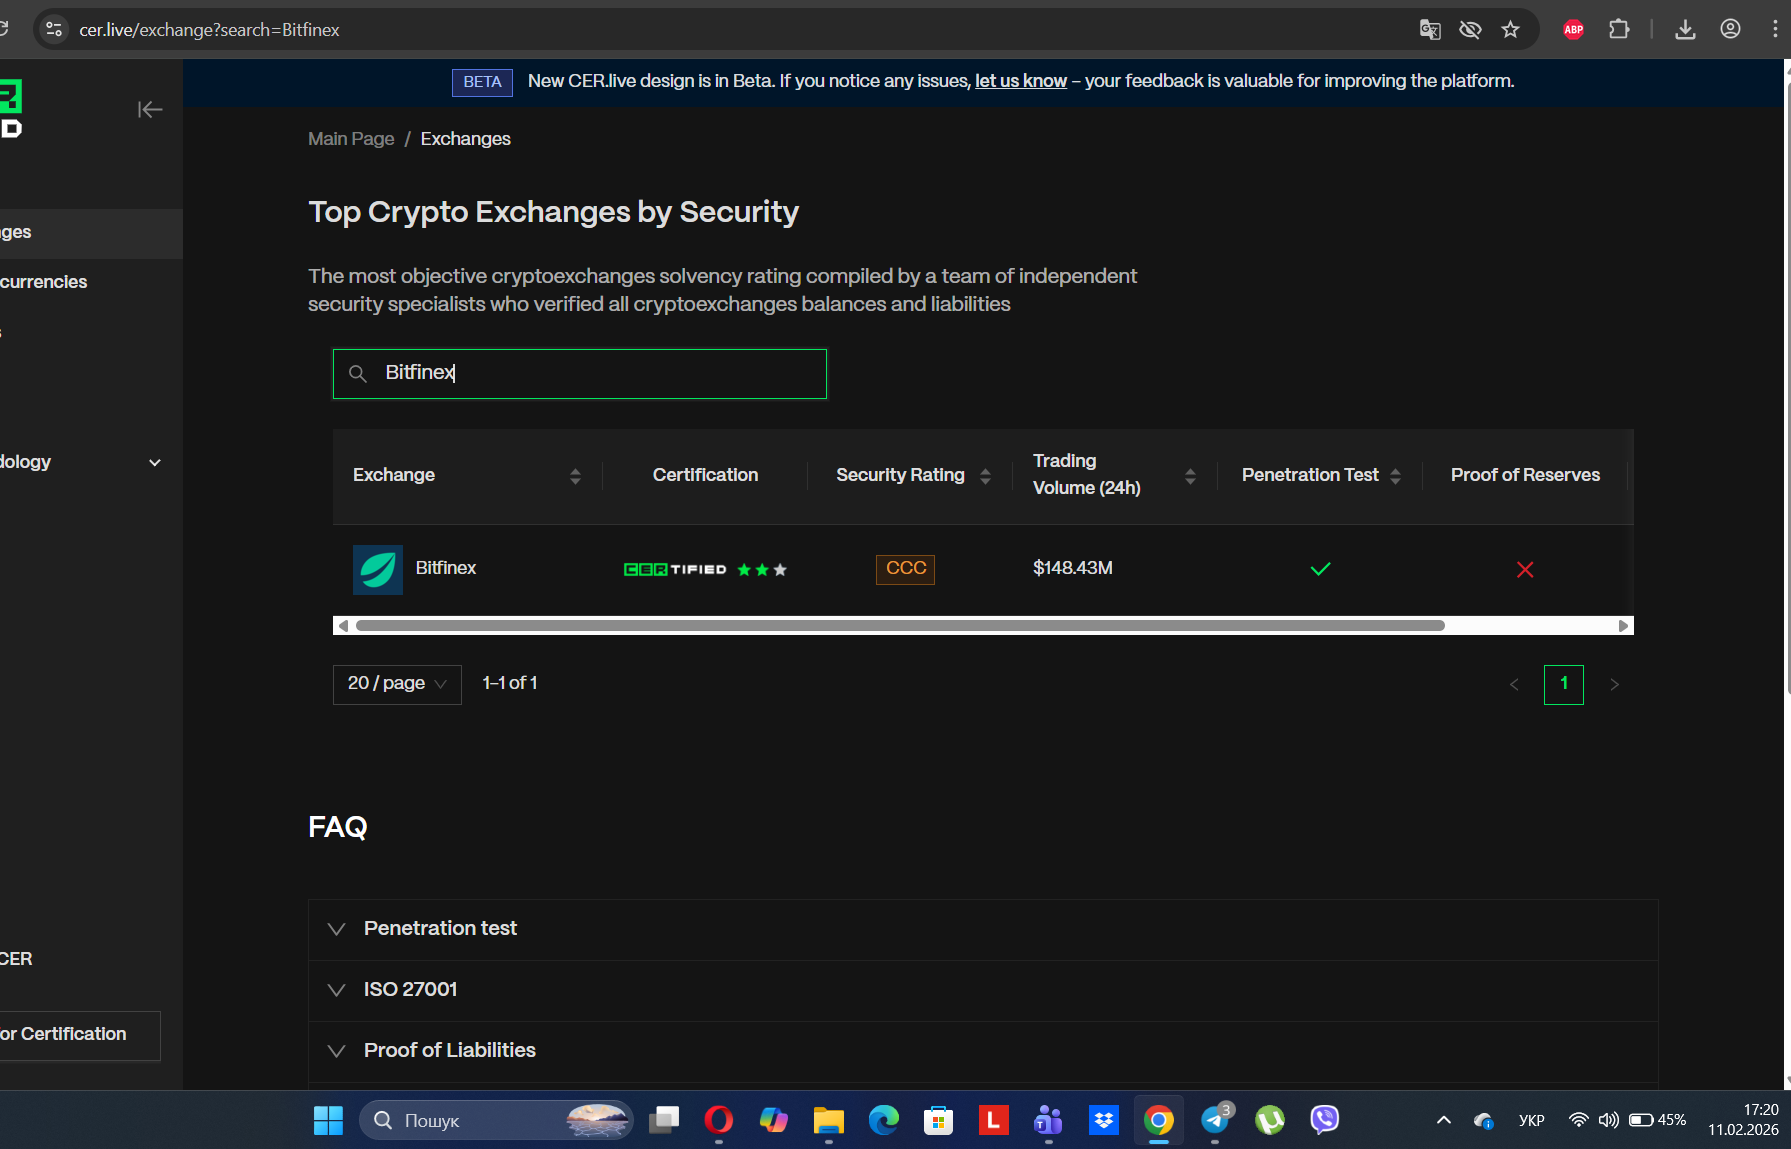Open Viber from the taskbar
The image size is (1791, 1149).
[x=1324, y=1120]
